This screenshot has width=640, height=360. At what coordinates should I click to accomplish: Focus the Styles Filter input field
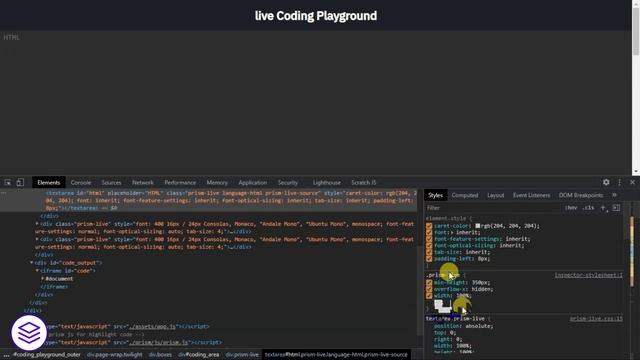click(x=493, y=208)
